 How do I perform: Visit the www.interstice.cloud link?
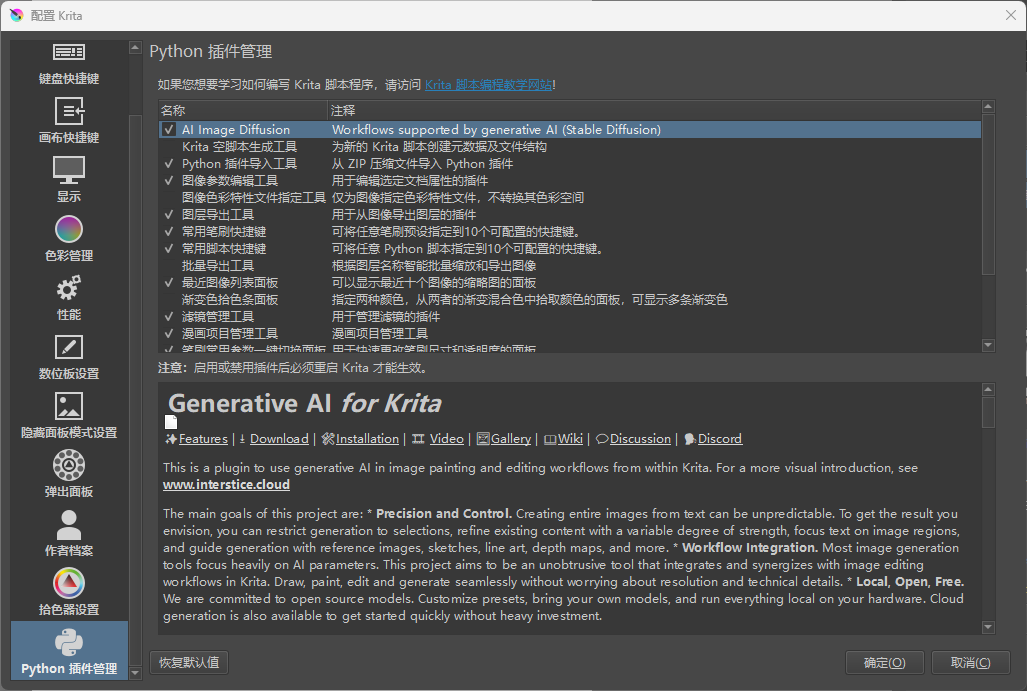226,485
